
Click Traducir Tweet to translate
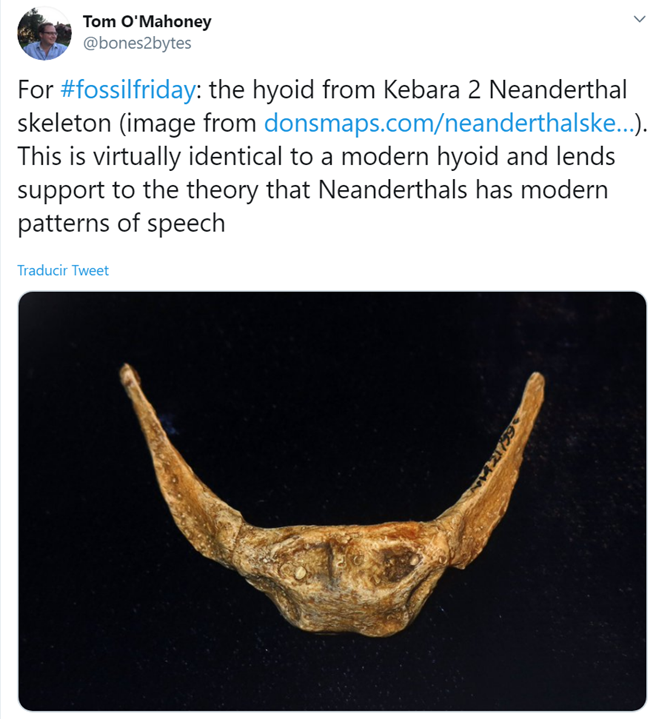point(63,271)
